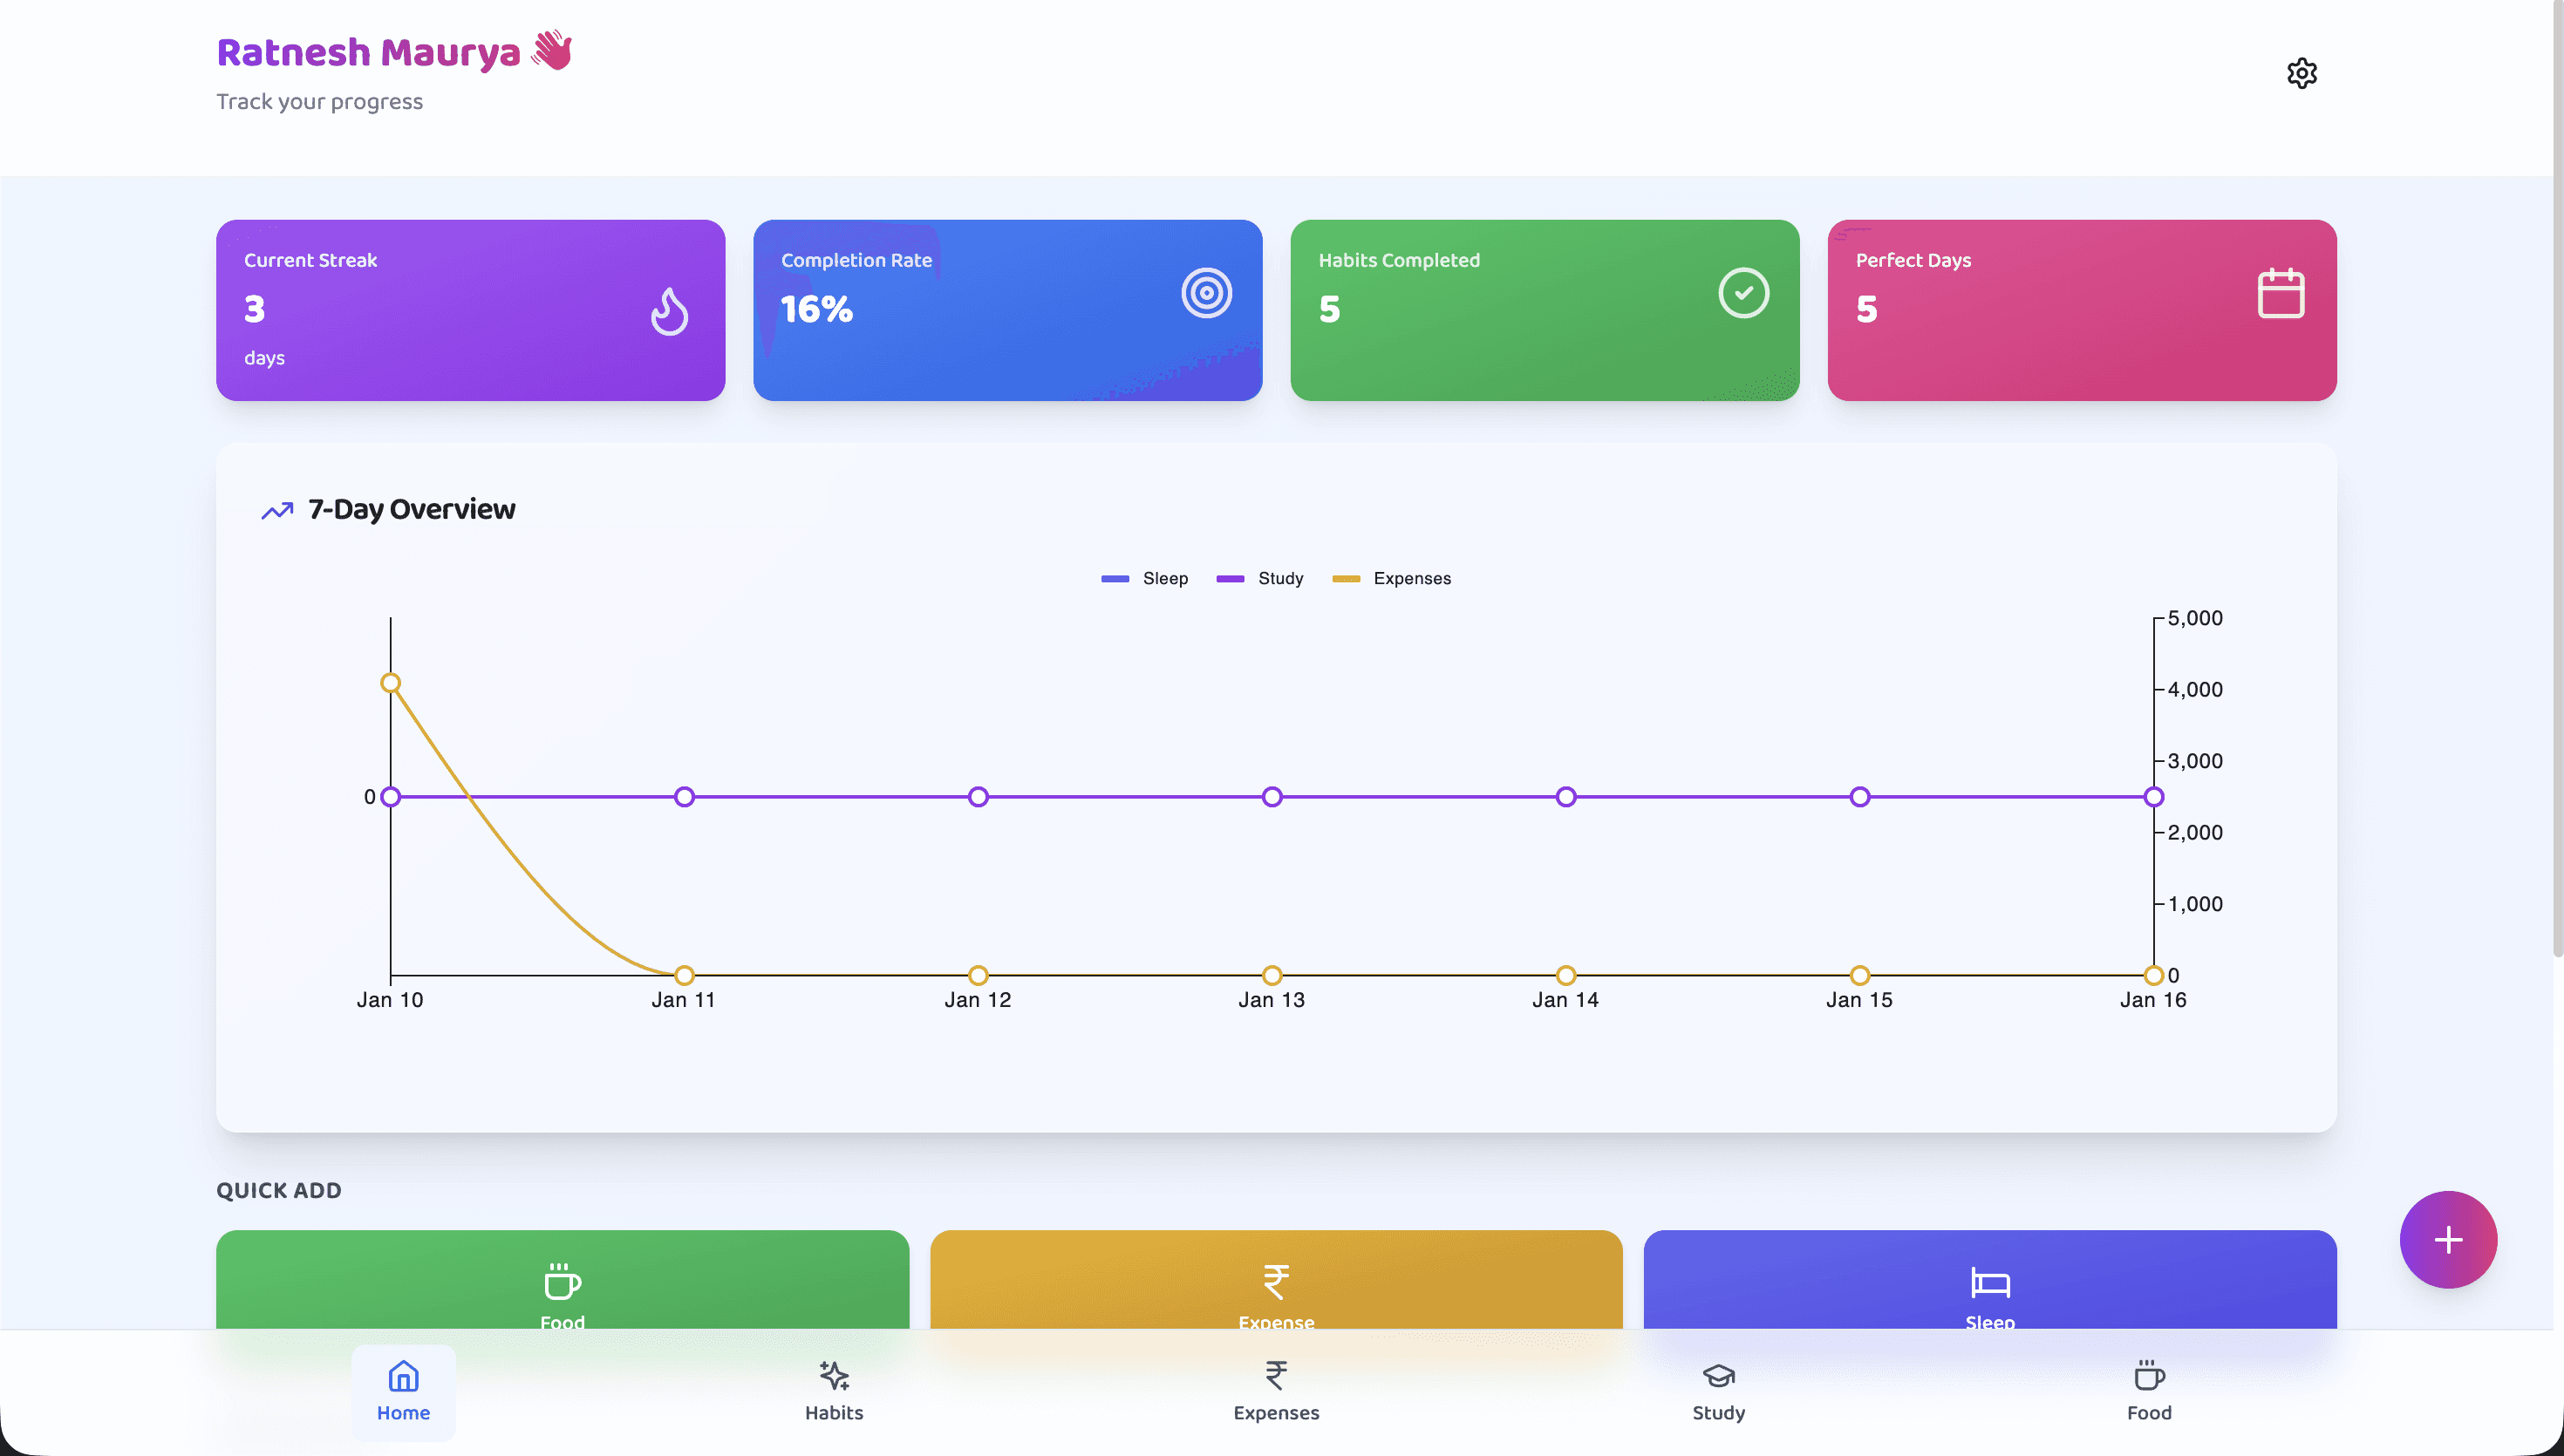Click the waving hand emoji by the name

552,50
